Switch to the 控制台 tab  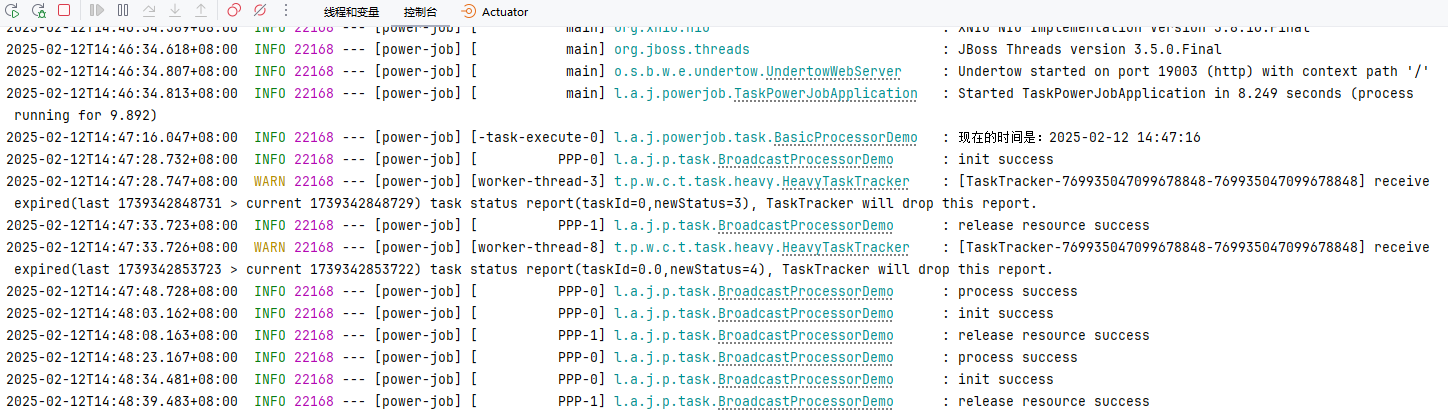click(x=420, y=12)
